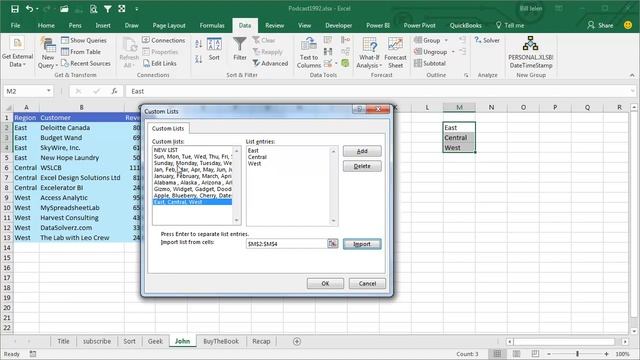Screen dimensions: 640x360
Task: Open the Developer ribbon tab
Action: point(338,25)
